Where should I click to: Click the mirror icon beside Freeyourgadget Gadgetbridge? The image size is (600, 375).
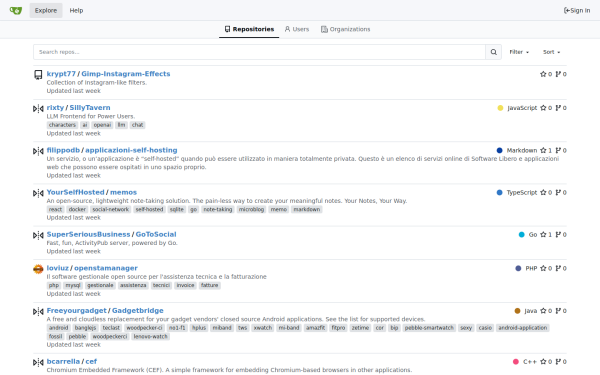coord(38,311)
